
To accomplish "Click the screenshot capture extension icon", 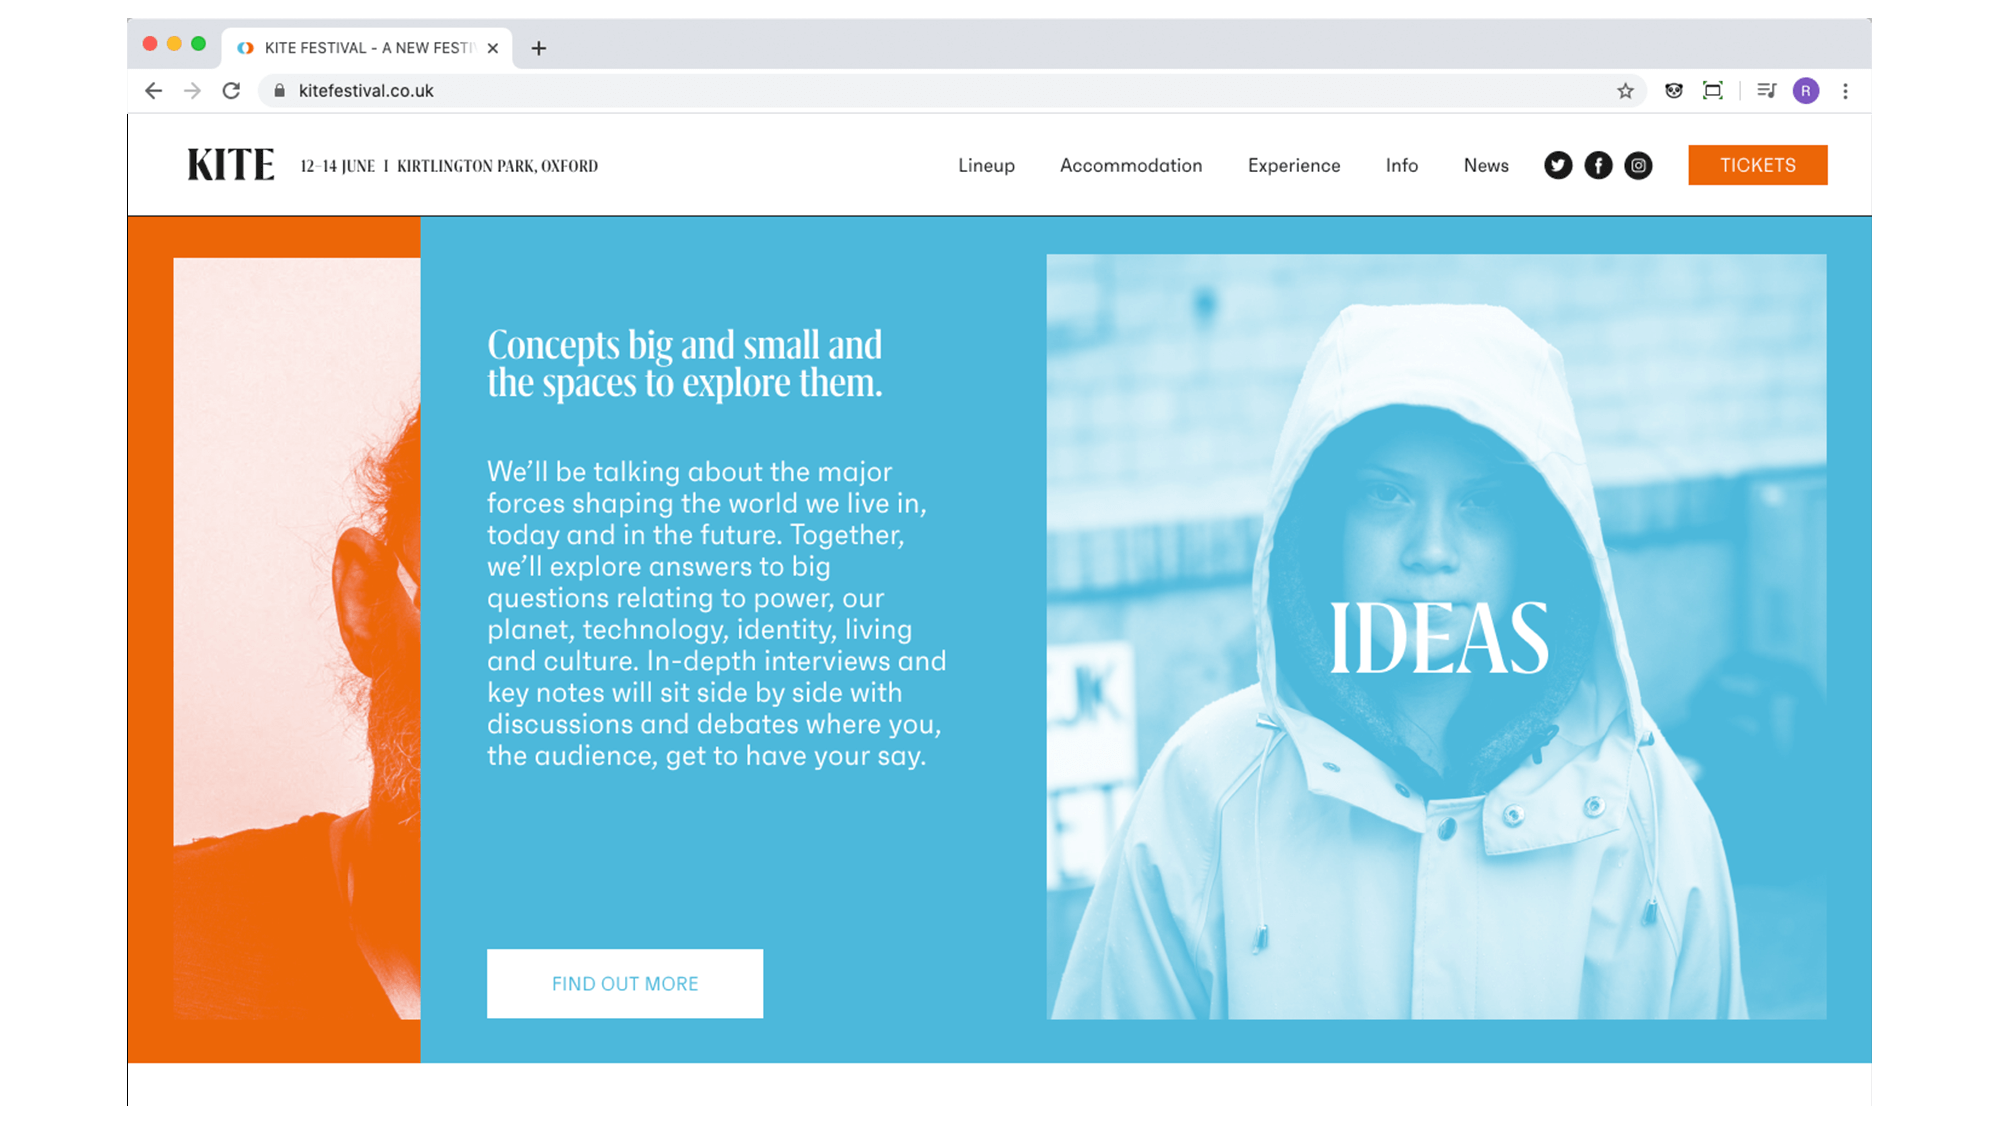I will 1712,91.
